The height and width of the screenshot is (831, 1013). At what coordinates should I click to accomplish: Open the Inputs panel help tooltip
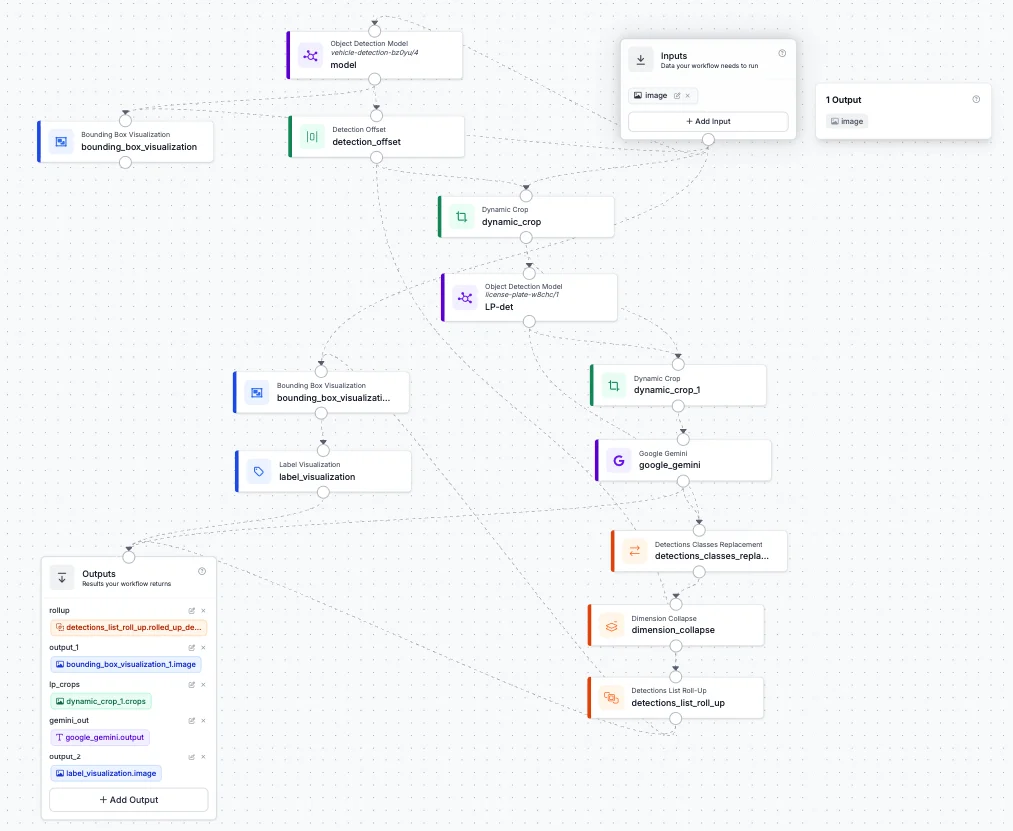coord(782,53)
